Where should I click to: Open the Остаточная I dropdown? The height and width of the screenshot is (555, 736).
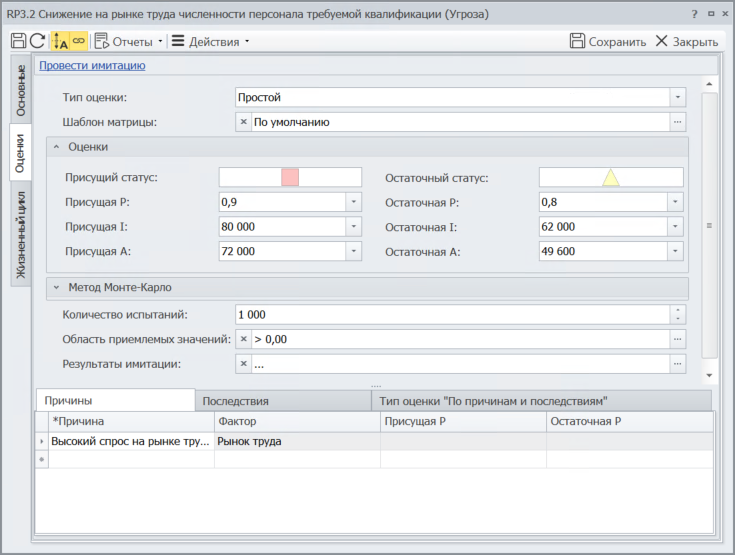point(677,227)
